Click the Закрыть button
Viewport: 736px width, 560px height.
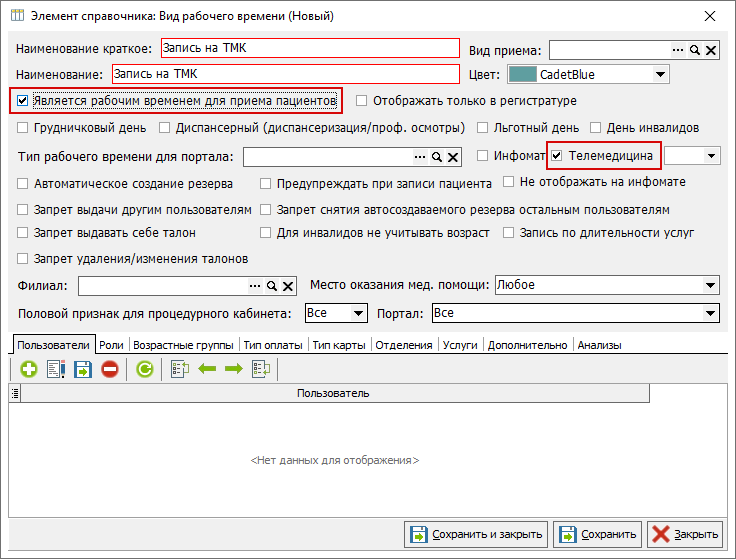click(x=684, y=534)
